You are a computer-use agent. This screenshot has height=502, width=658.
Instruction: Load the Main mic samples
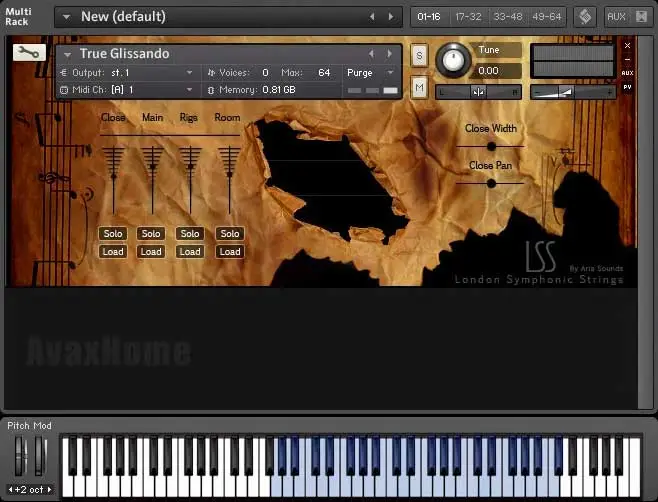click(x=151, y=252)
